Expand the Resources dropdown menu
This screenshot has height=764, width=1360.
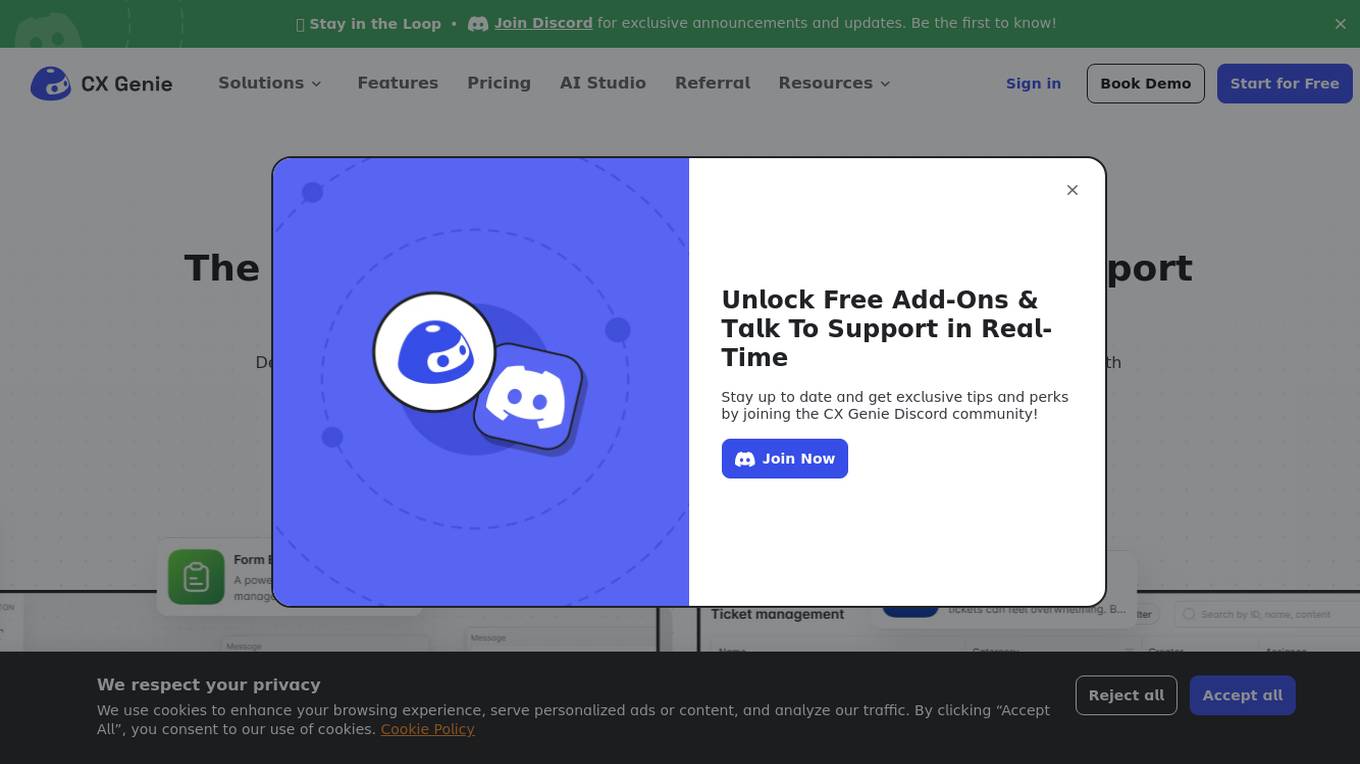click(834, 83)
